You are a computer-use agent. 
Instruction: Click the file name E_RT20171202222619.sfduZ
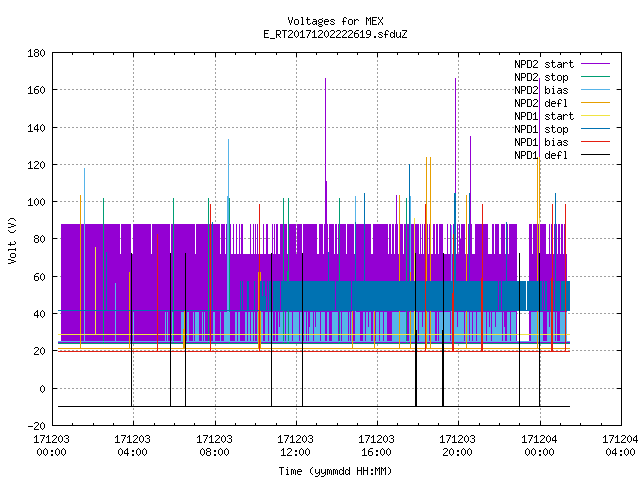335,34
